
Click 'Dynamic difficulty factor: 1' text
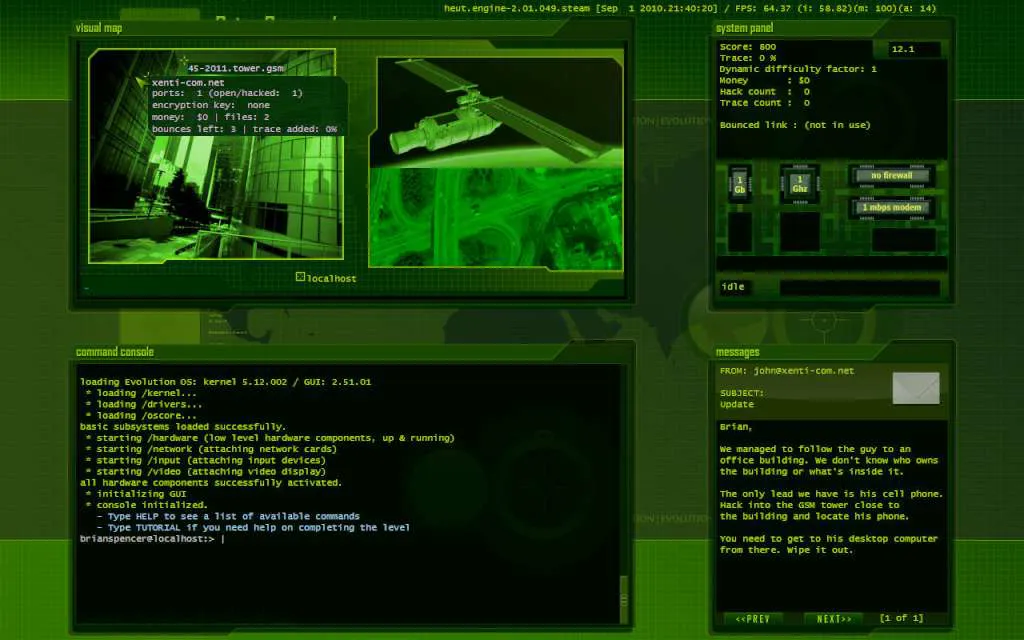pos(798,69)
